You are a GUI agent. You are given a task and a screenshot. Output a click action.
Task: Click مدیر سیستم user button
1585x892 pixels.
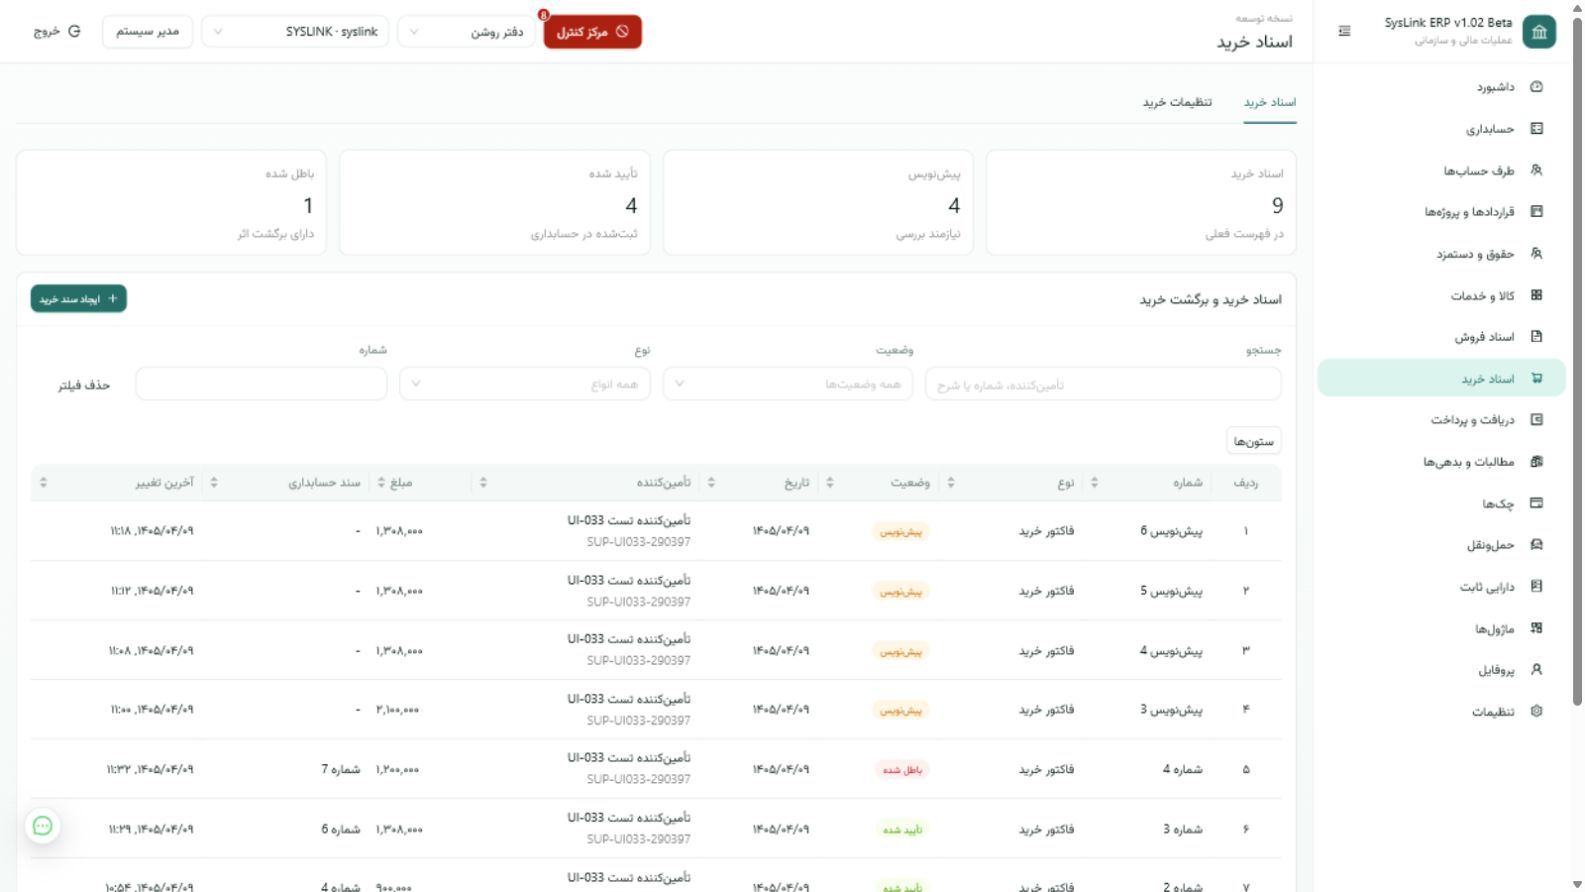(x=147, y=32)
